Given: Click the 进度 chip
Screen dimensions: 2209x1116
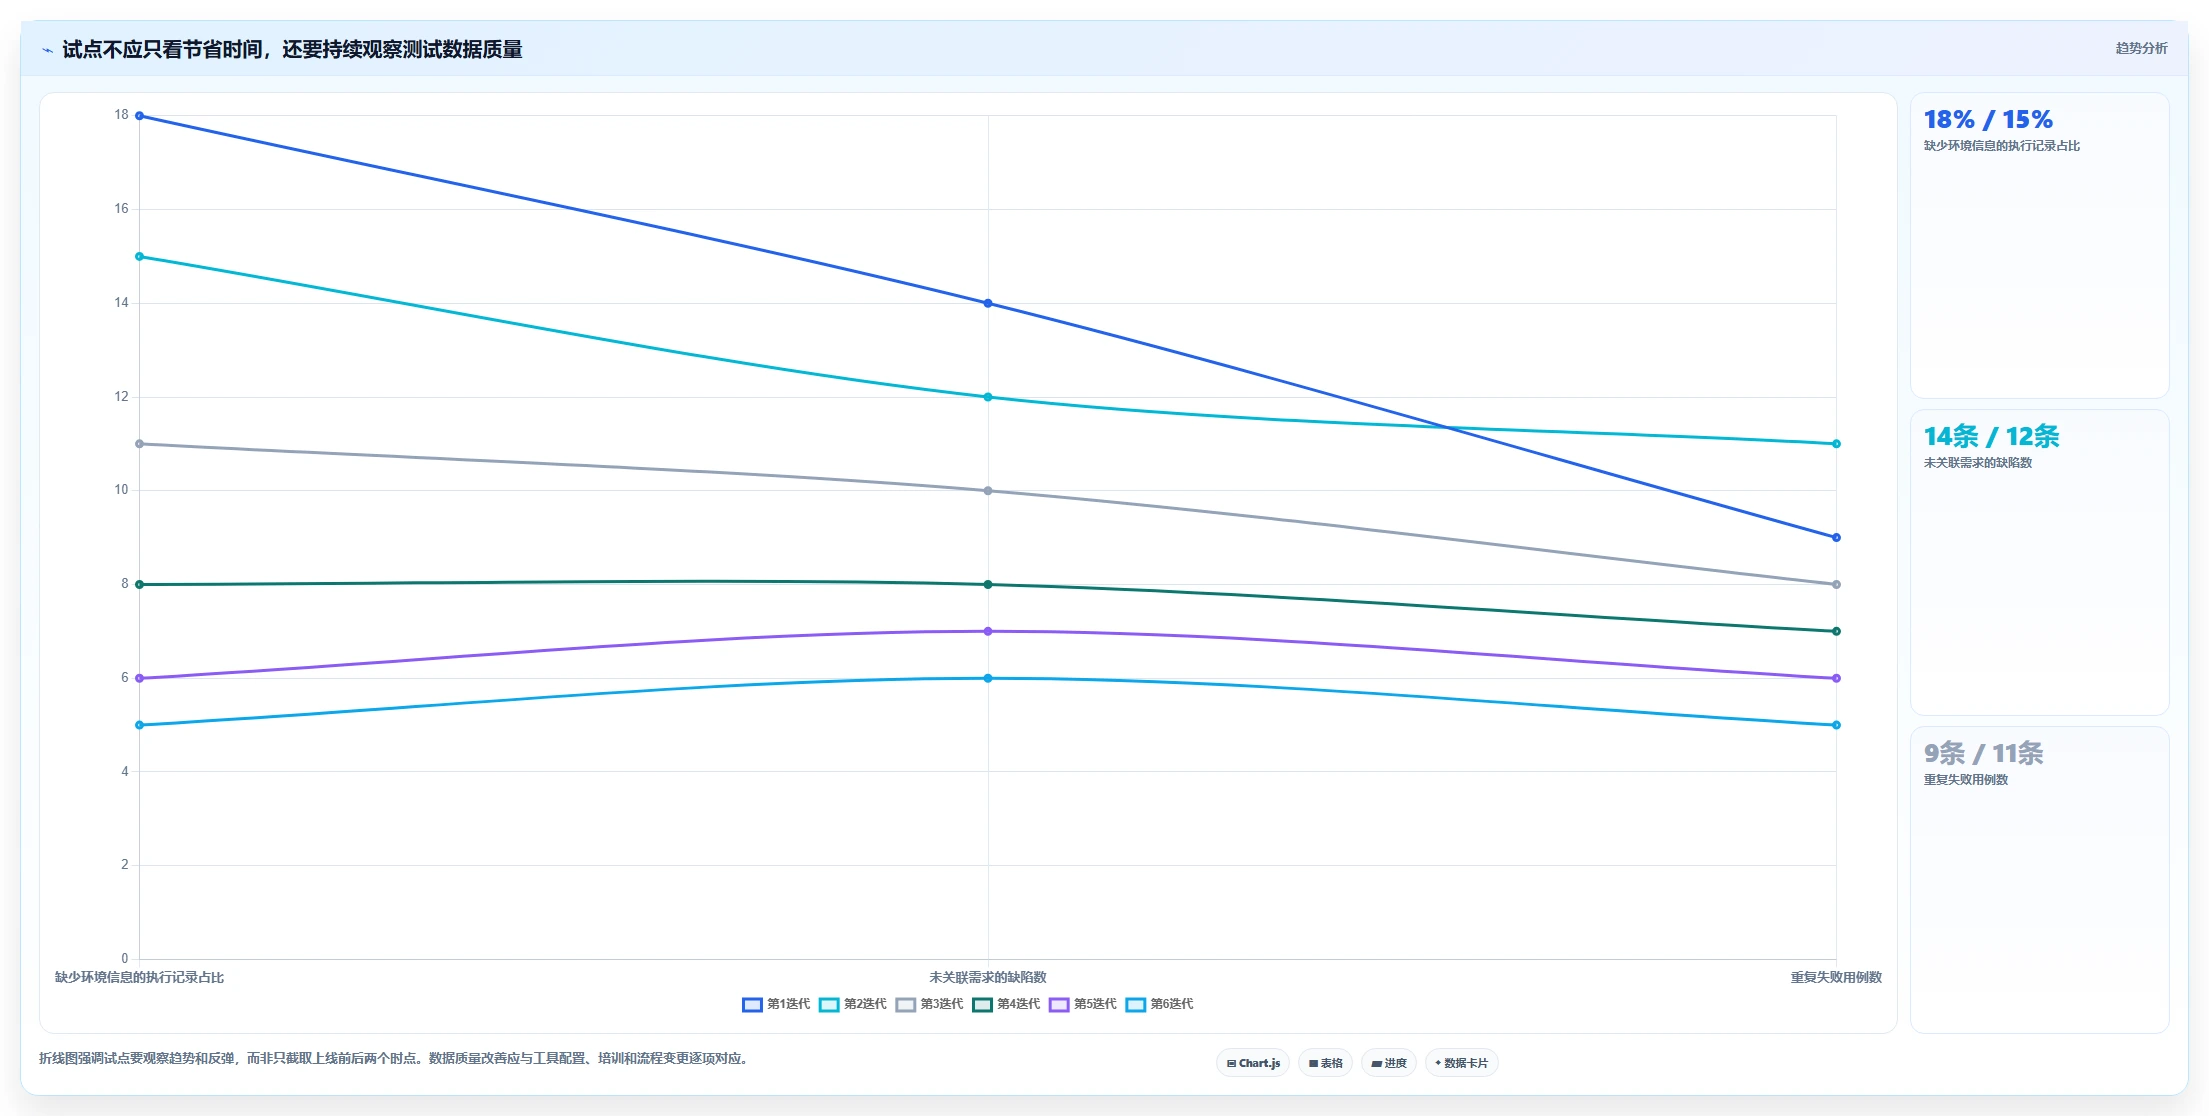Looking at the screenshot, I should 1389,1063.
